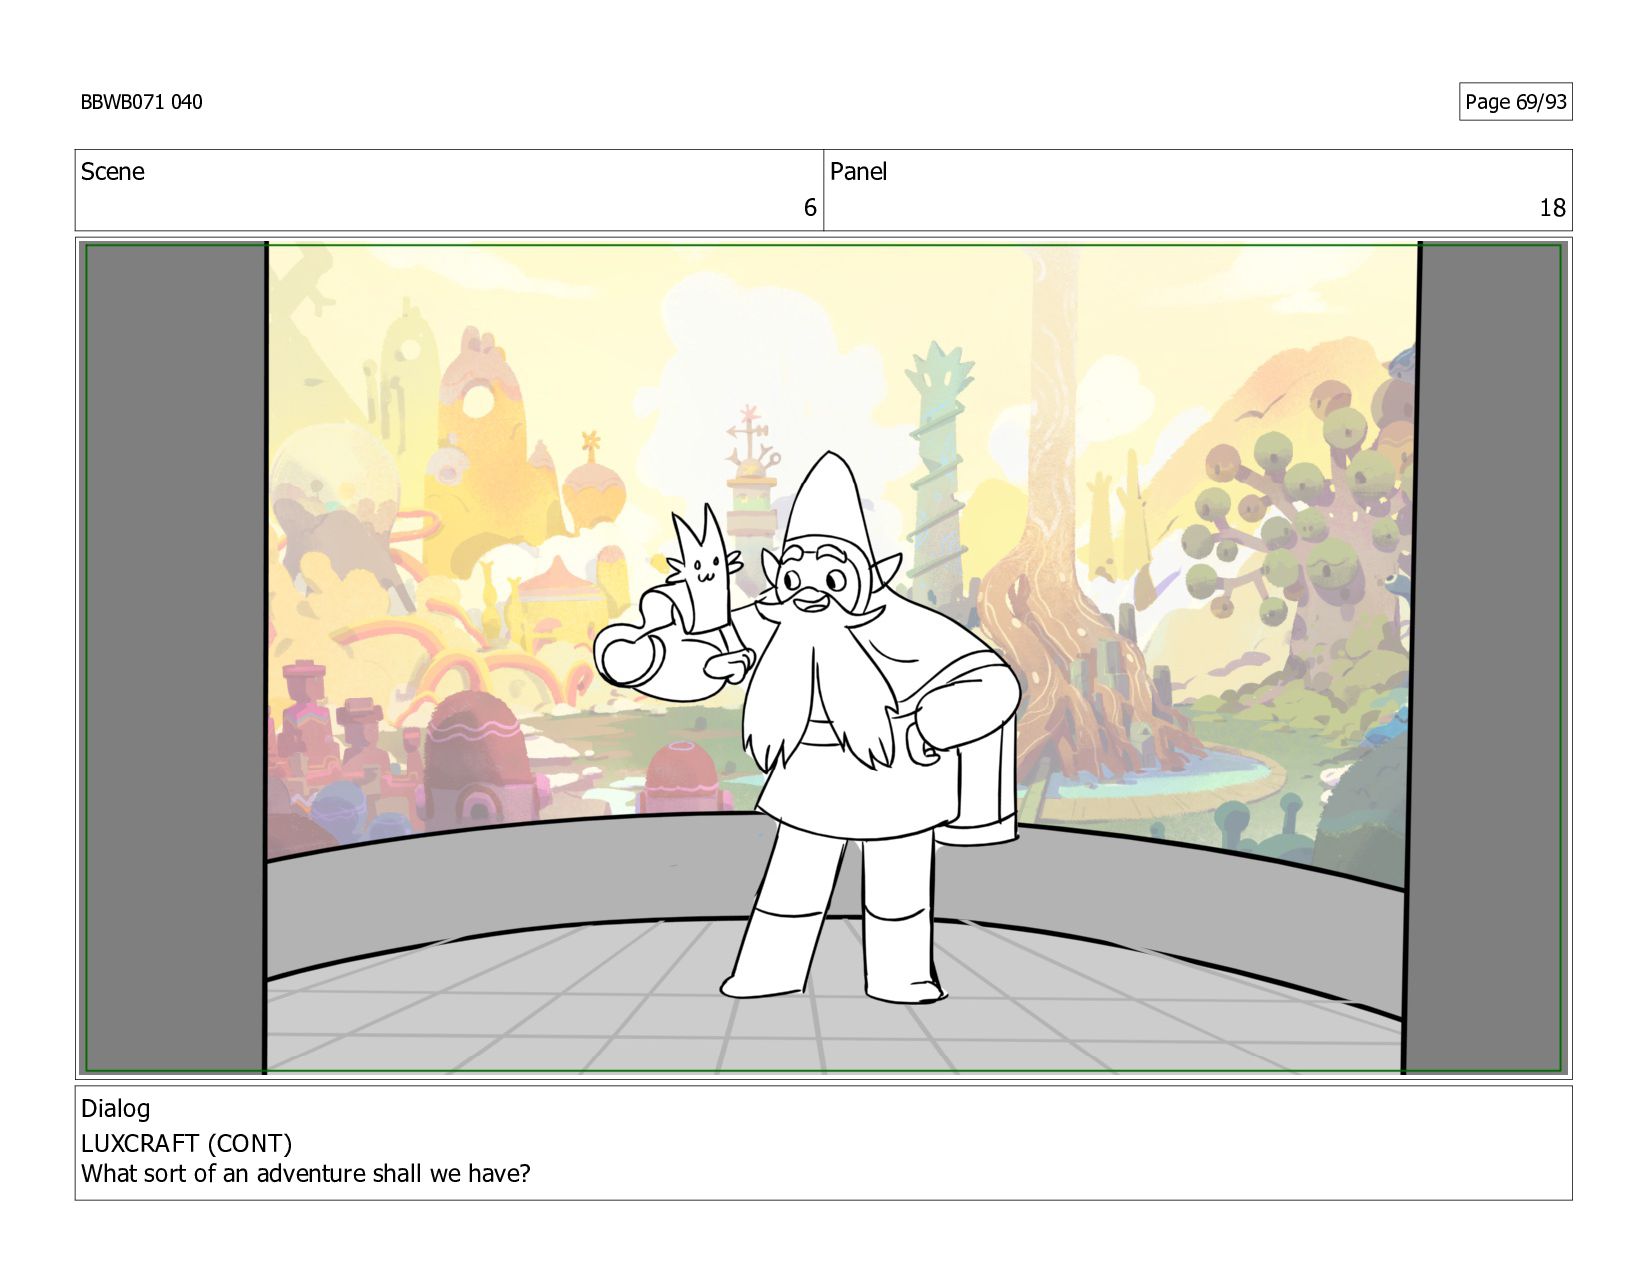Click the Scene label
Viewport: 1650px width, 1275px height.
coord(112,172)
